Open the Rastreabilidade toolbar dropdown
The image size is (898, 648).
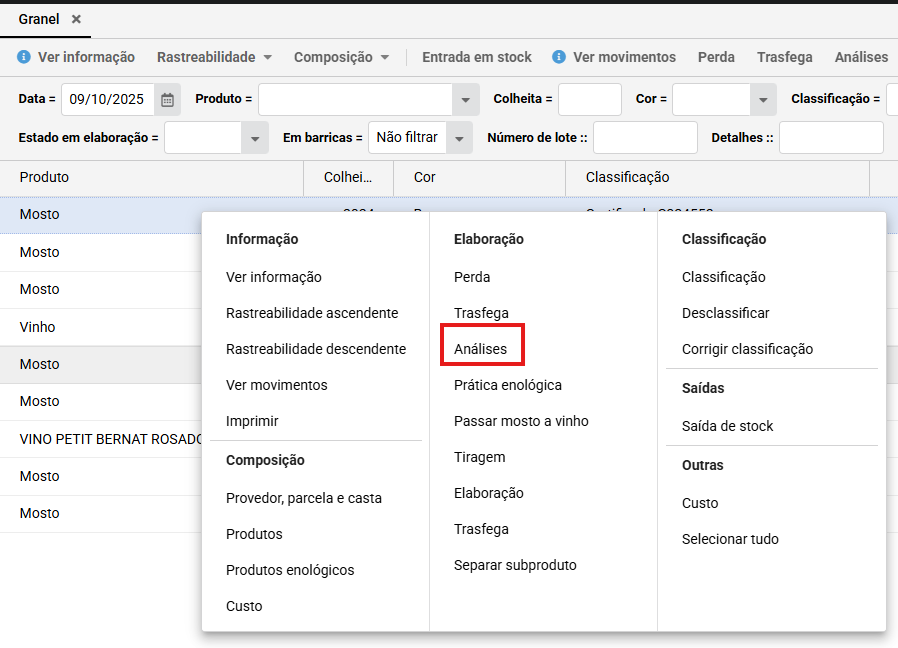[x=214, y=57]
